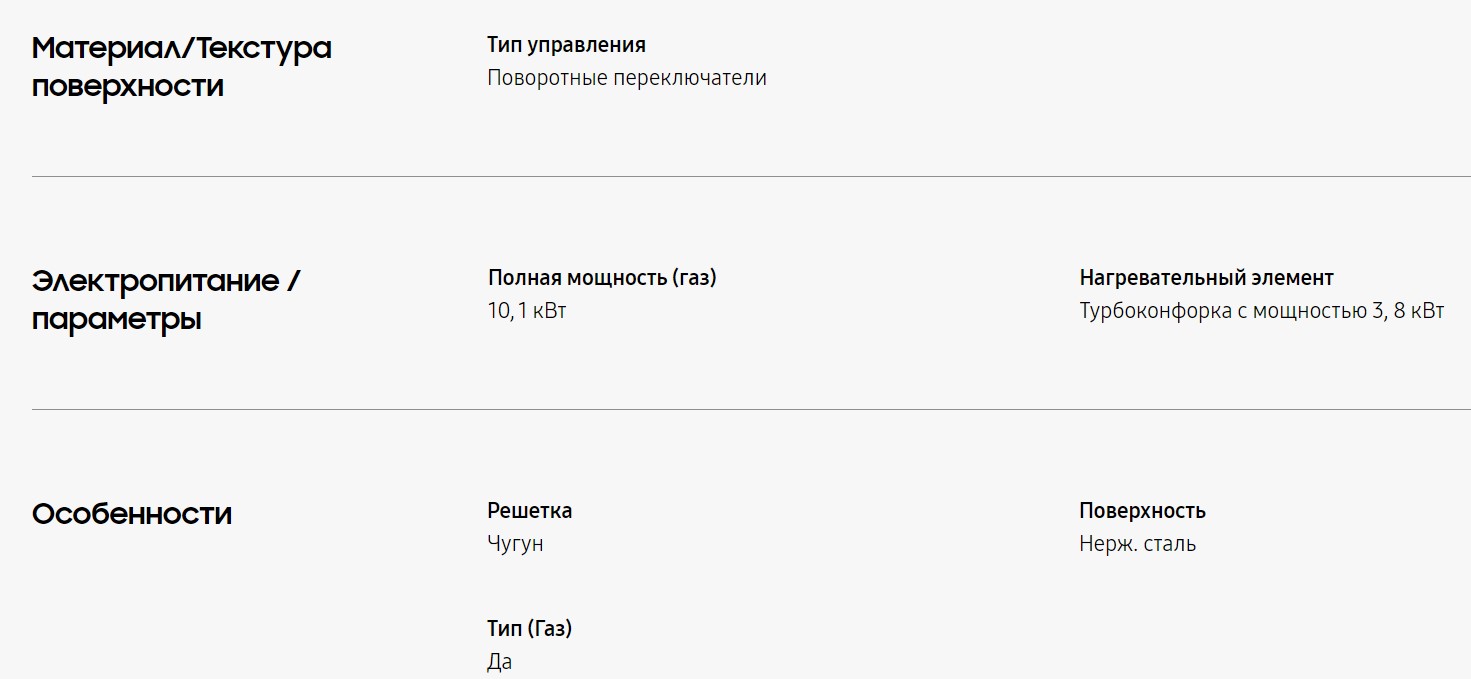Click the word 'Электропитание' in the heading
Image resolution: width=1471 pixels, height=679 pixels.
pos(155,281)
